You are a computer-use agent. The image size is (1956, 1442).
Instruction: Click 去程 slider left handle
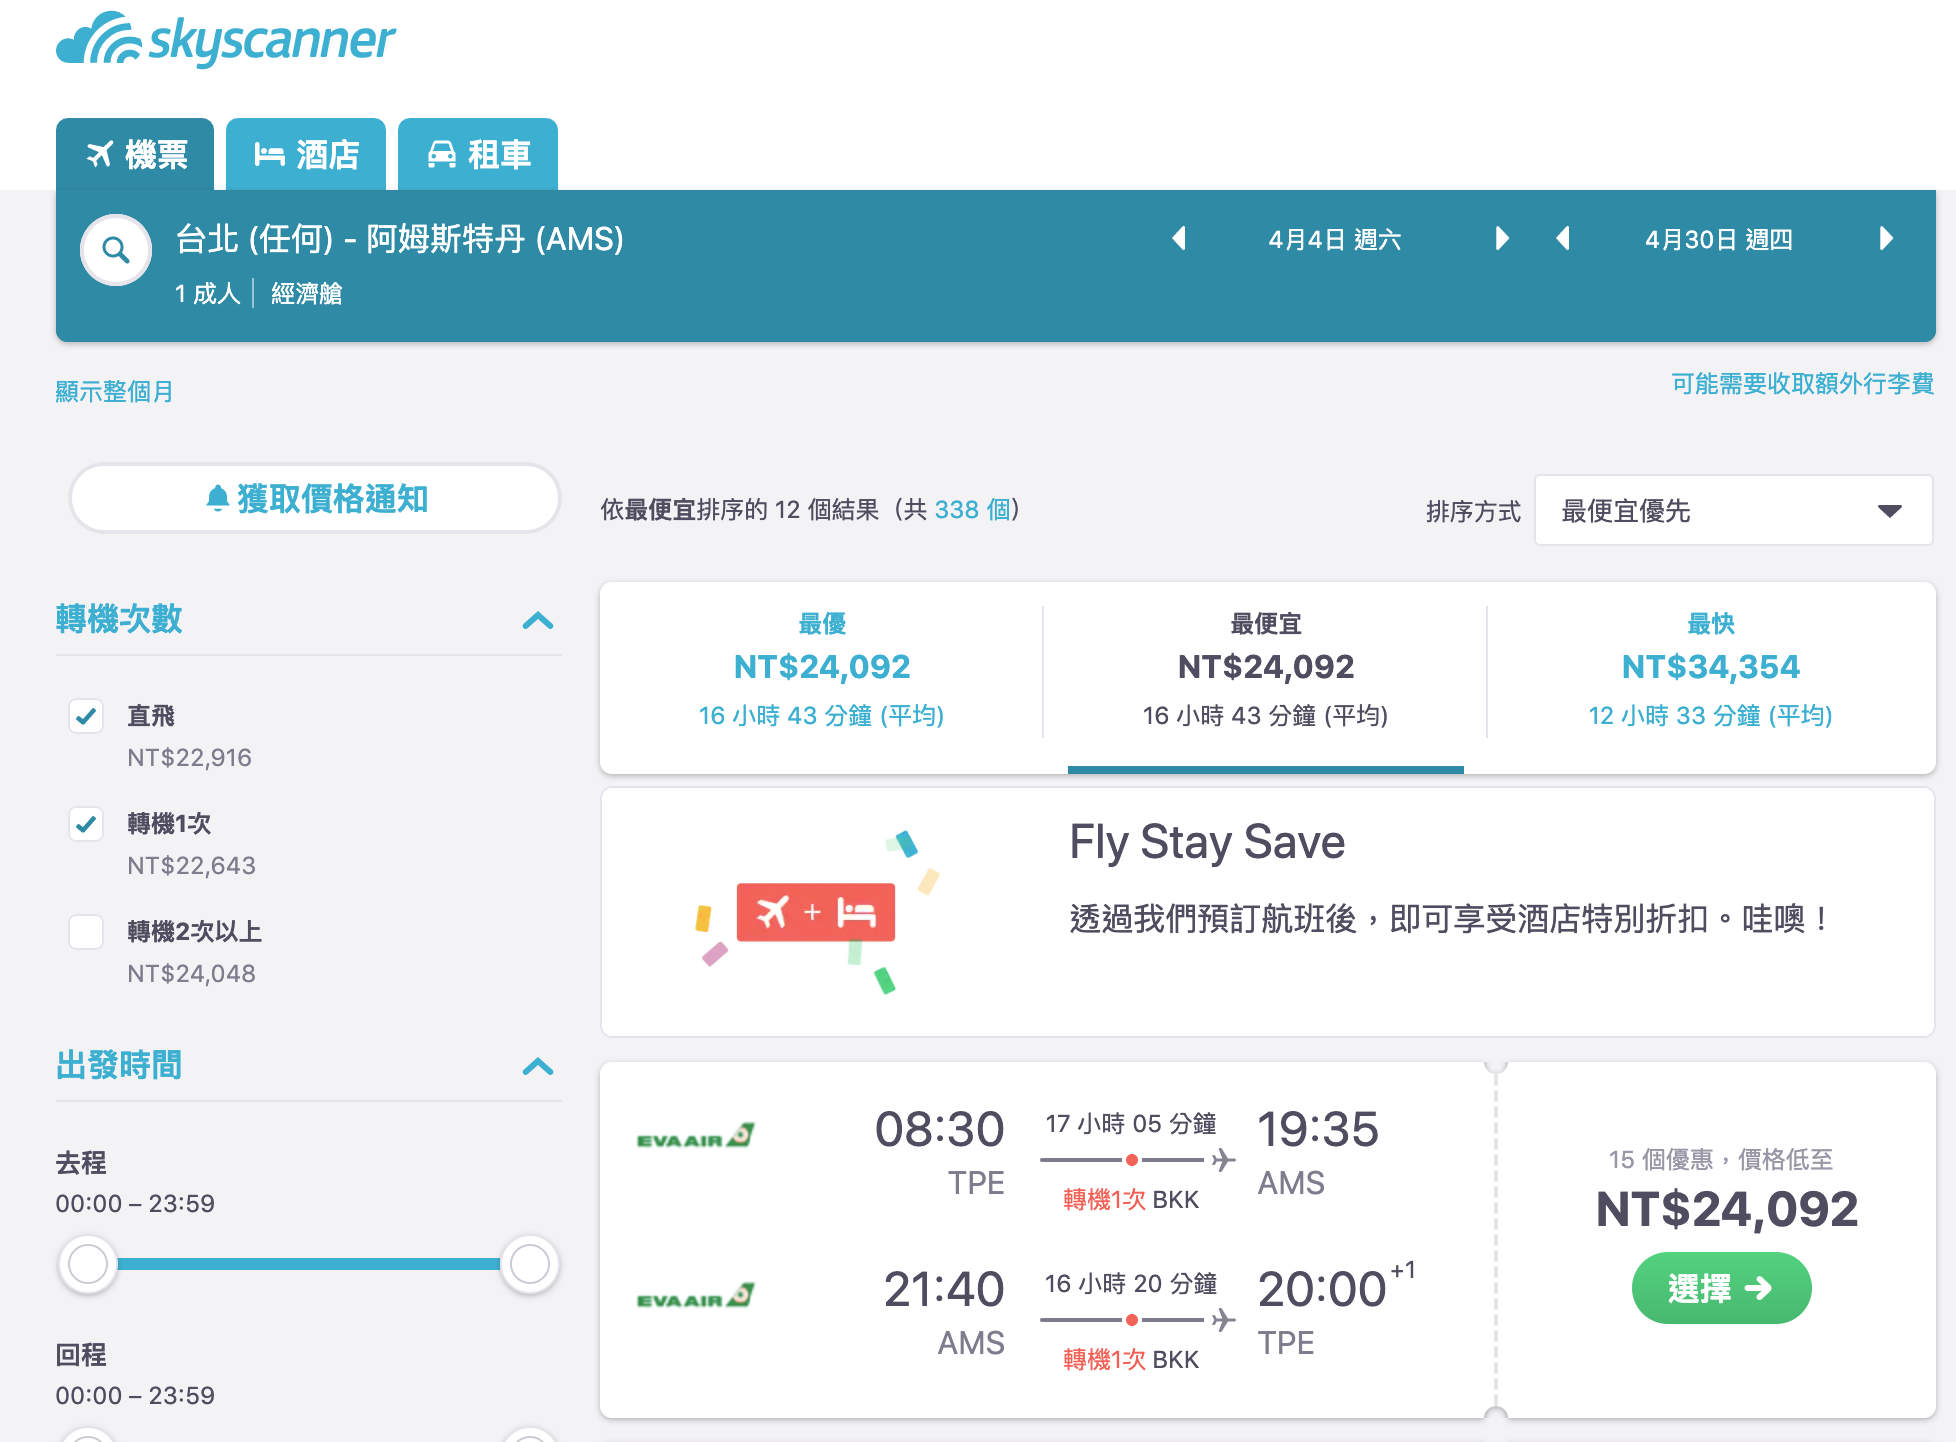coord(88,1264)
